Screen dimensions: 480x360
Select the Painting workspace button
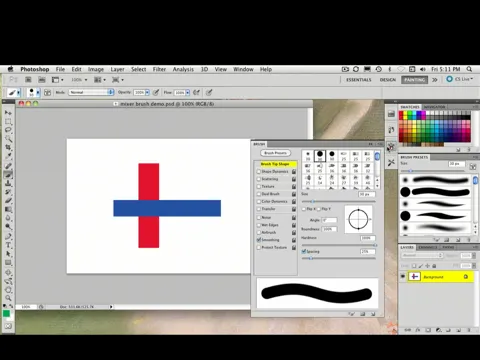[x=414, y=80]
